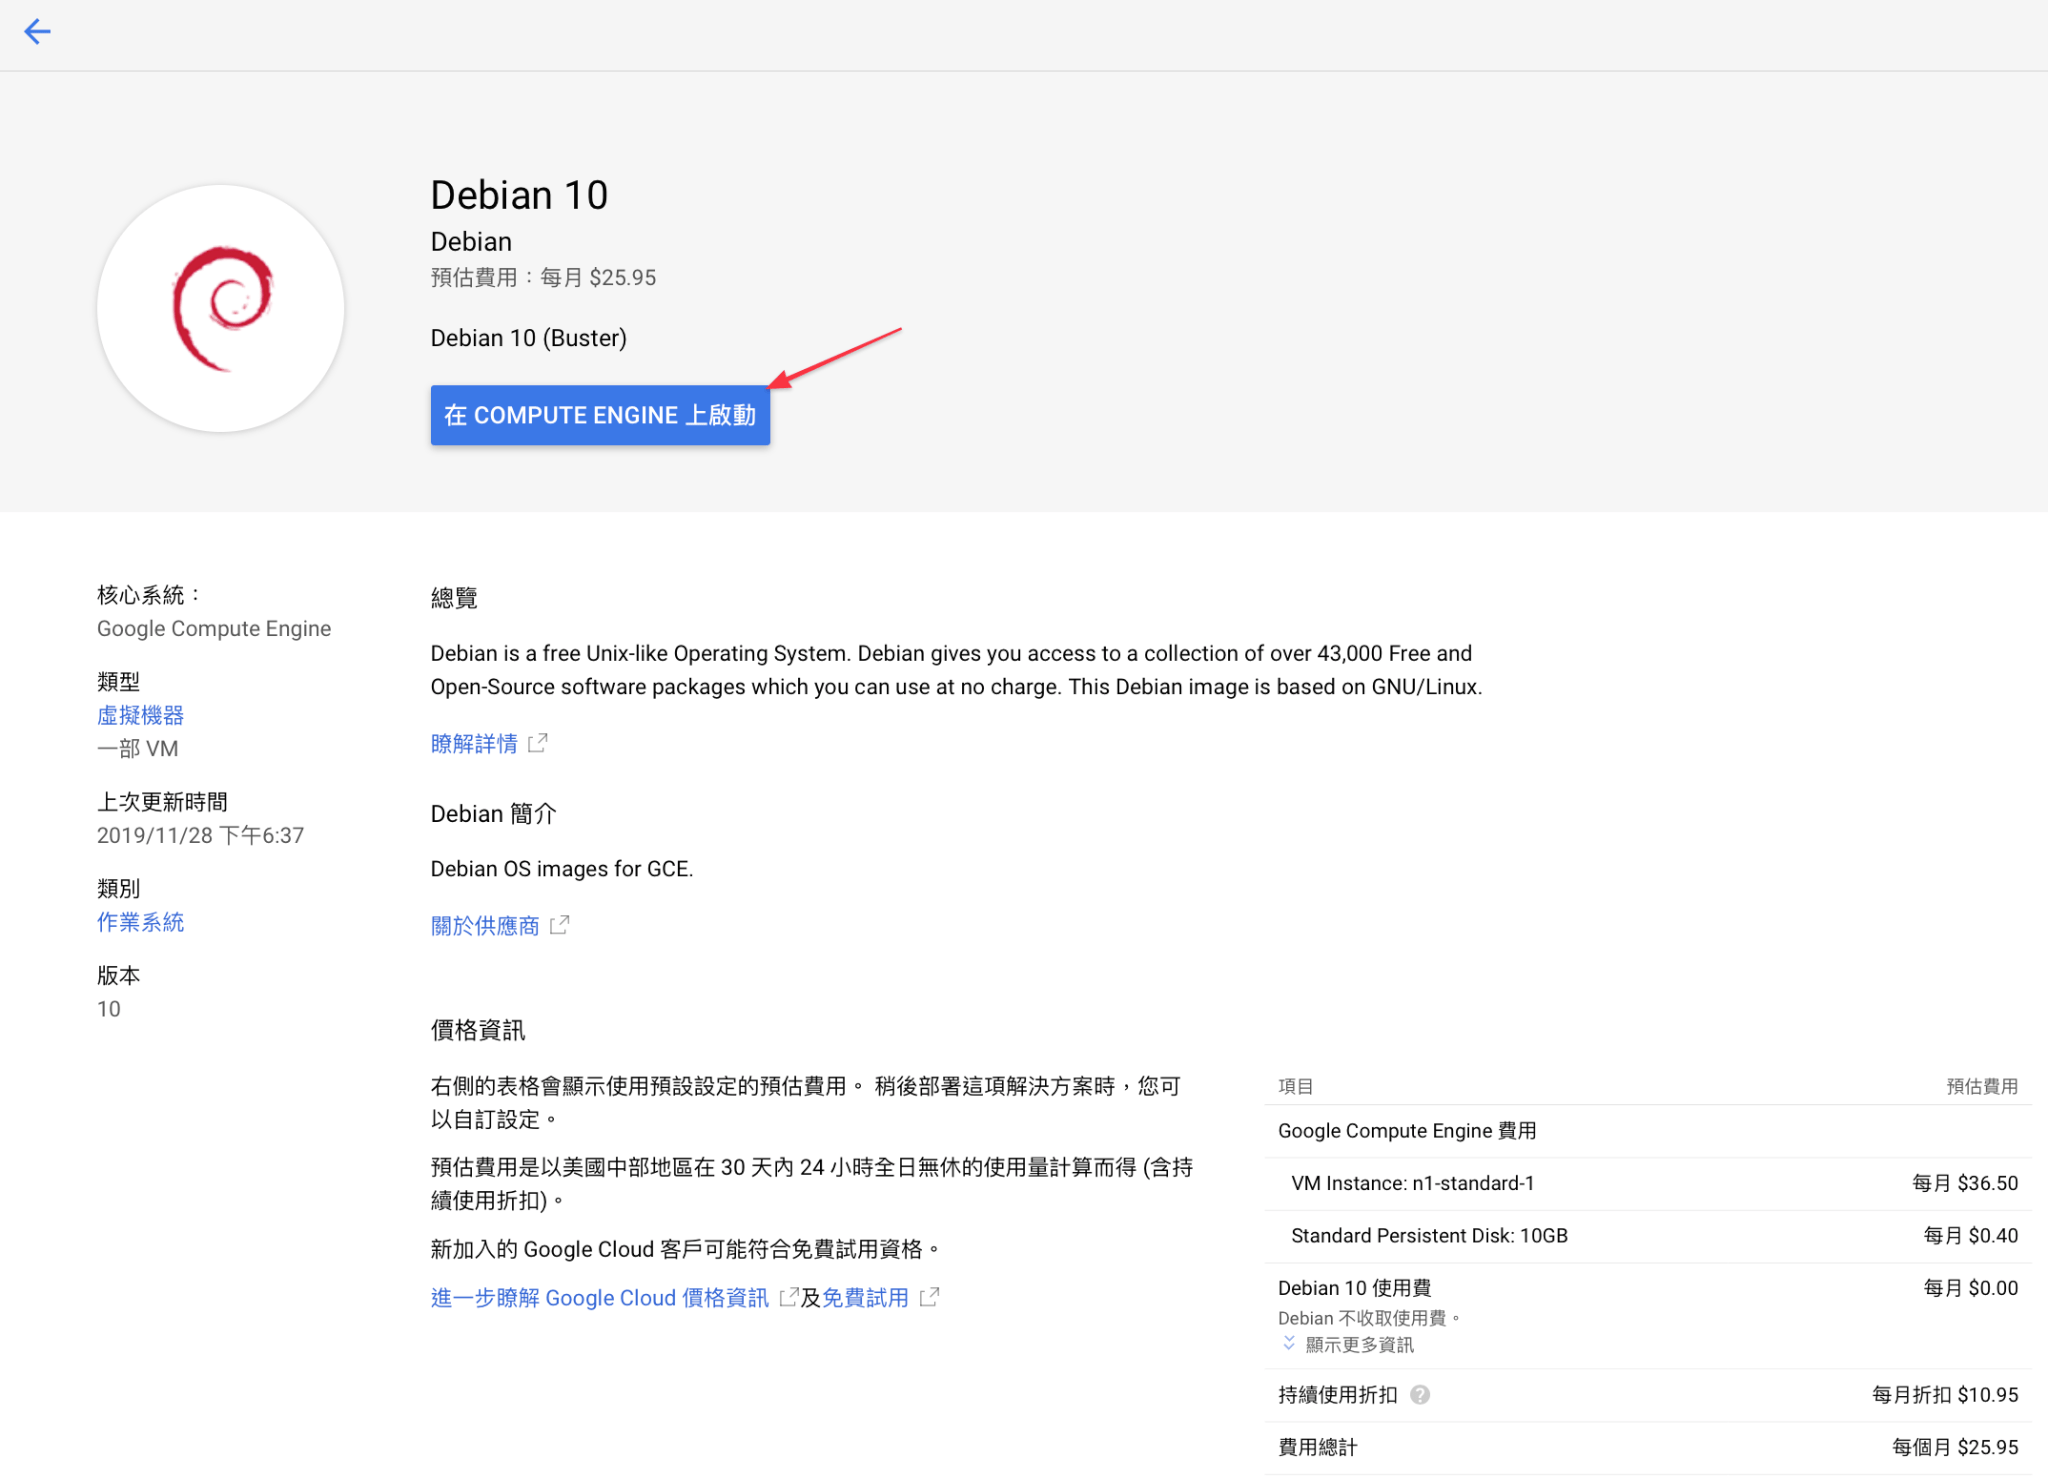This screenshot has height=1479, width=2048.
Task: Click the 價格資訊 section heading
Action: (478, 1030)
